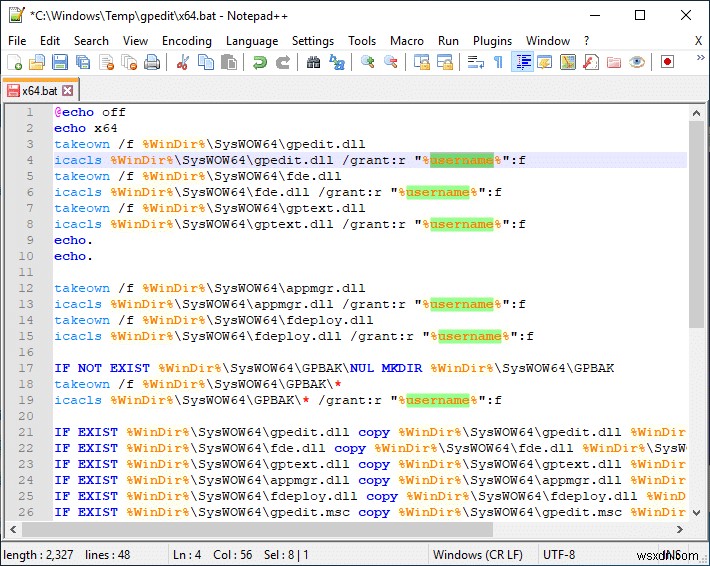Open the Folder as Workspace icon
Image resolution: width=710 pixels, height=566 pixels.
(614, 62)
